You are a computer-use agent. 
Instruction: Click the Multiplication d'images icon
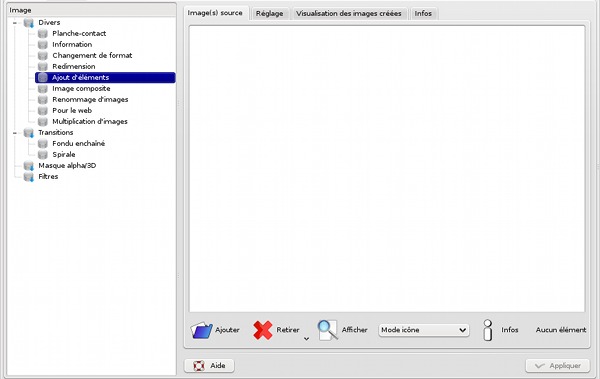click(x=43, y=122)
